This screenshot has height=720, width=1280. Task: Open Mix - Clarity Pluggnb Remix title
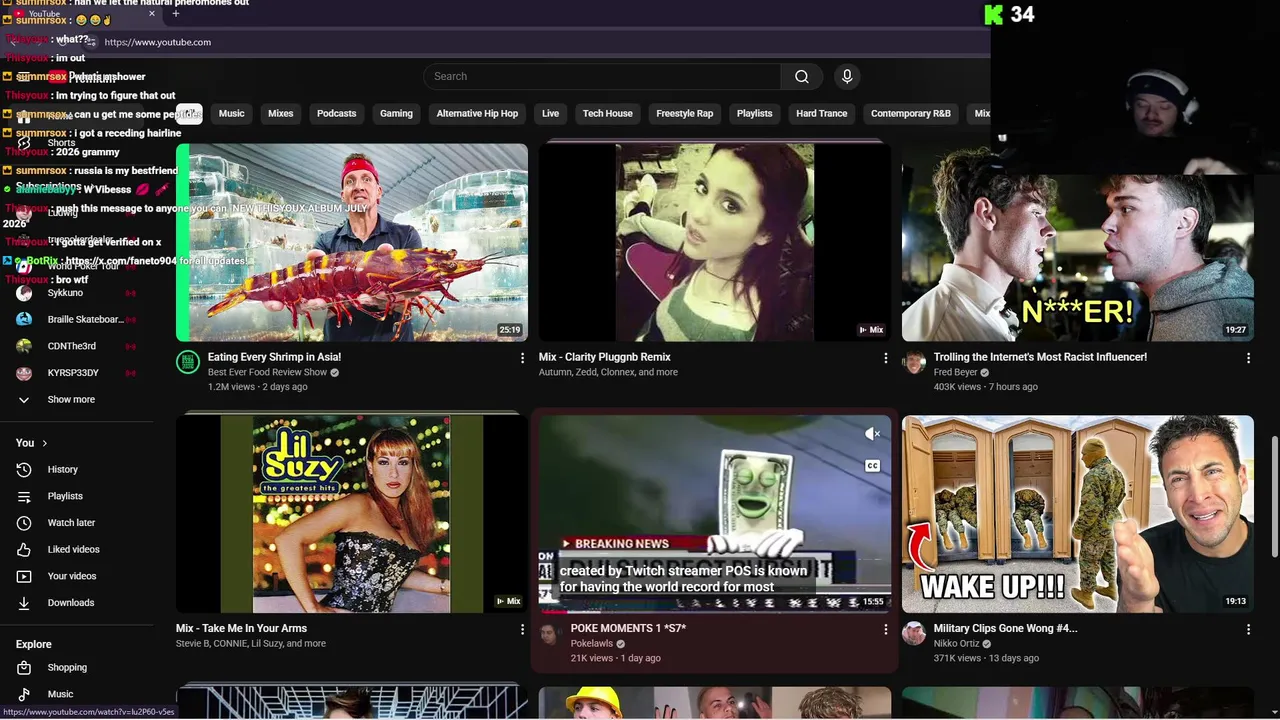point(605,357)
